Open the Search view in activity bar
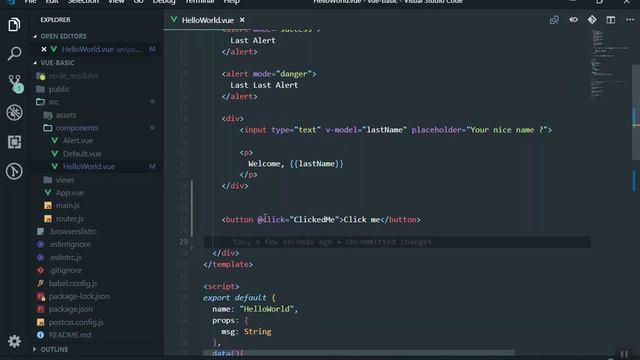640x360 pixels. pyautogui.click(x=14, y=53)
